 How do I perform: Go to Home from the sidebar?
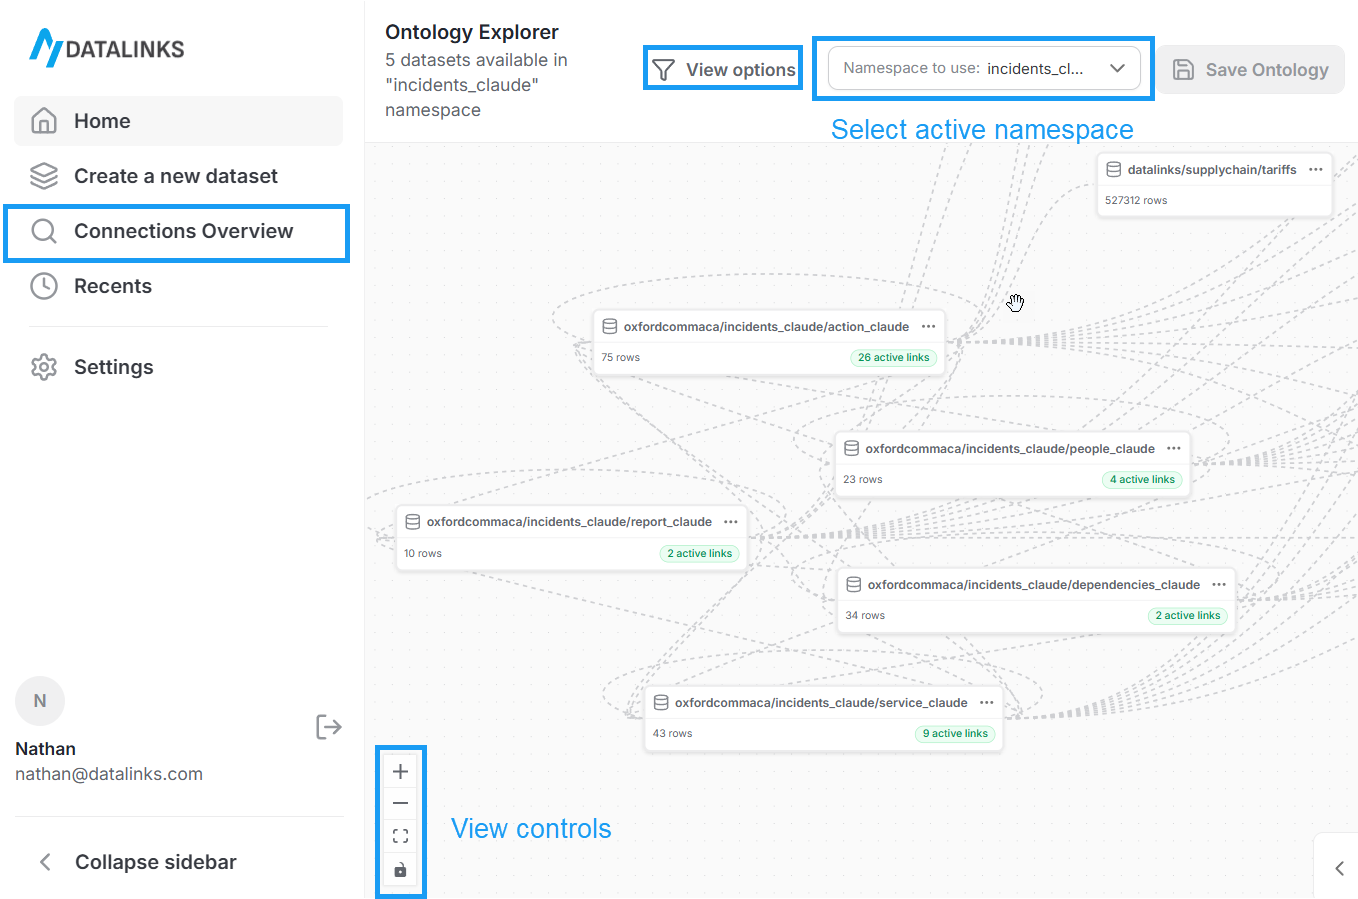click(102, 120)
